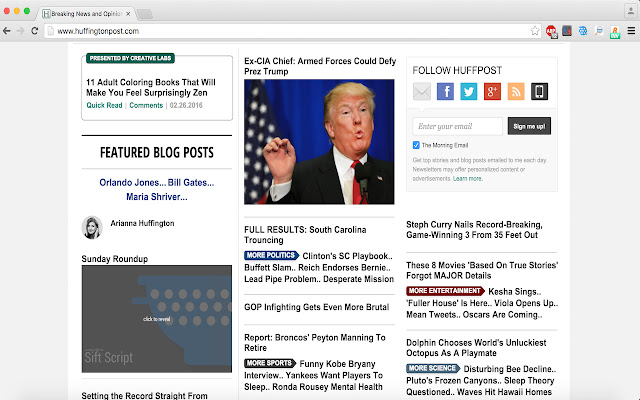Click the magnifier extension icon
This screenshot has height=400, width=640.
(x=599, y=31)
